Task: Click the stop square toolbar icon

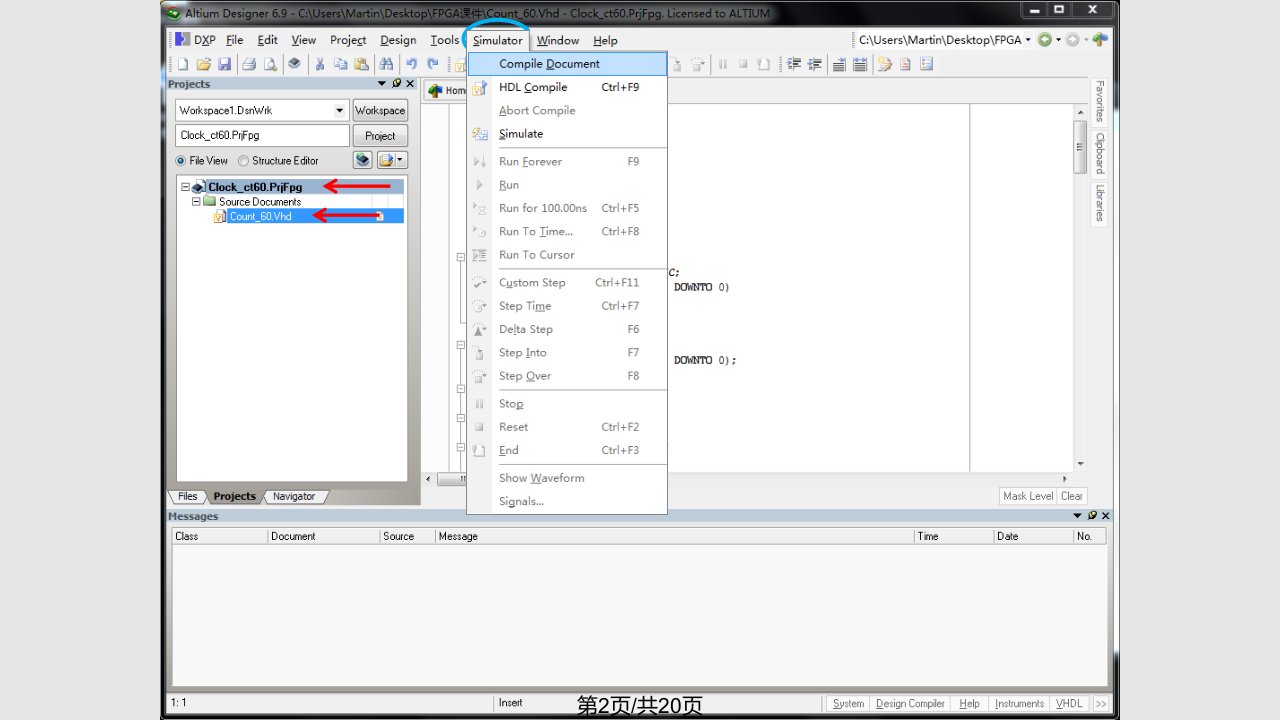Action: tap(743, 64)
